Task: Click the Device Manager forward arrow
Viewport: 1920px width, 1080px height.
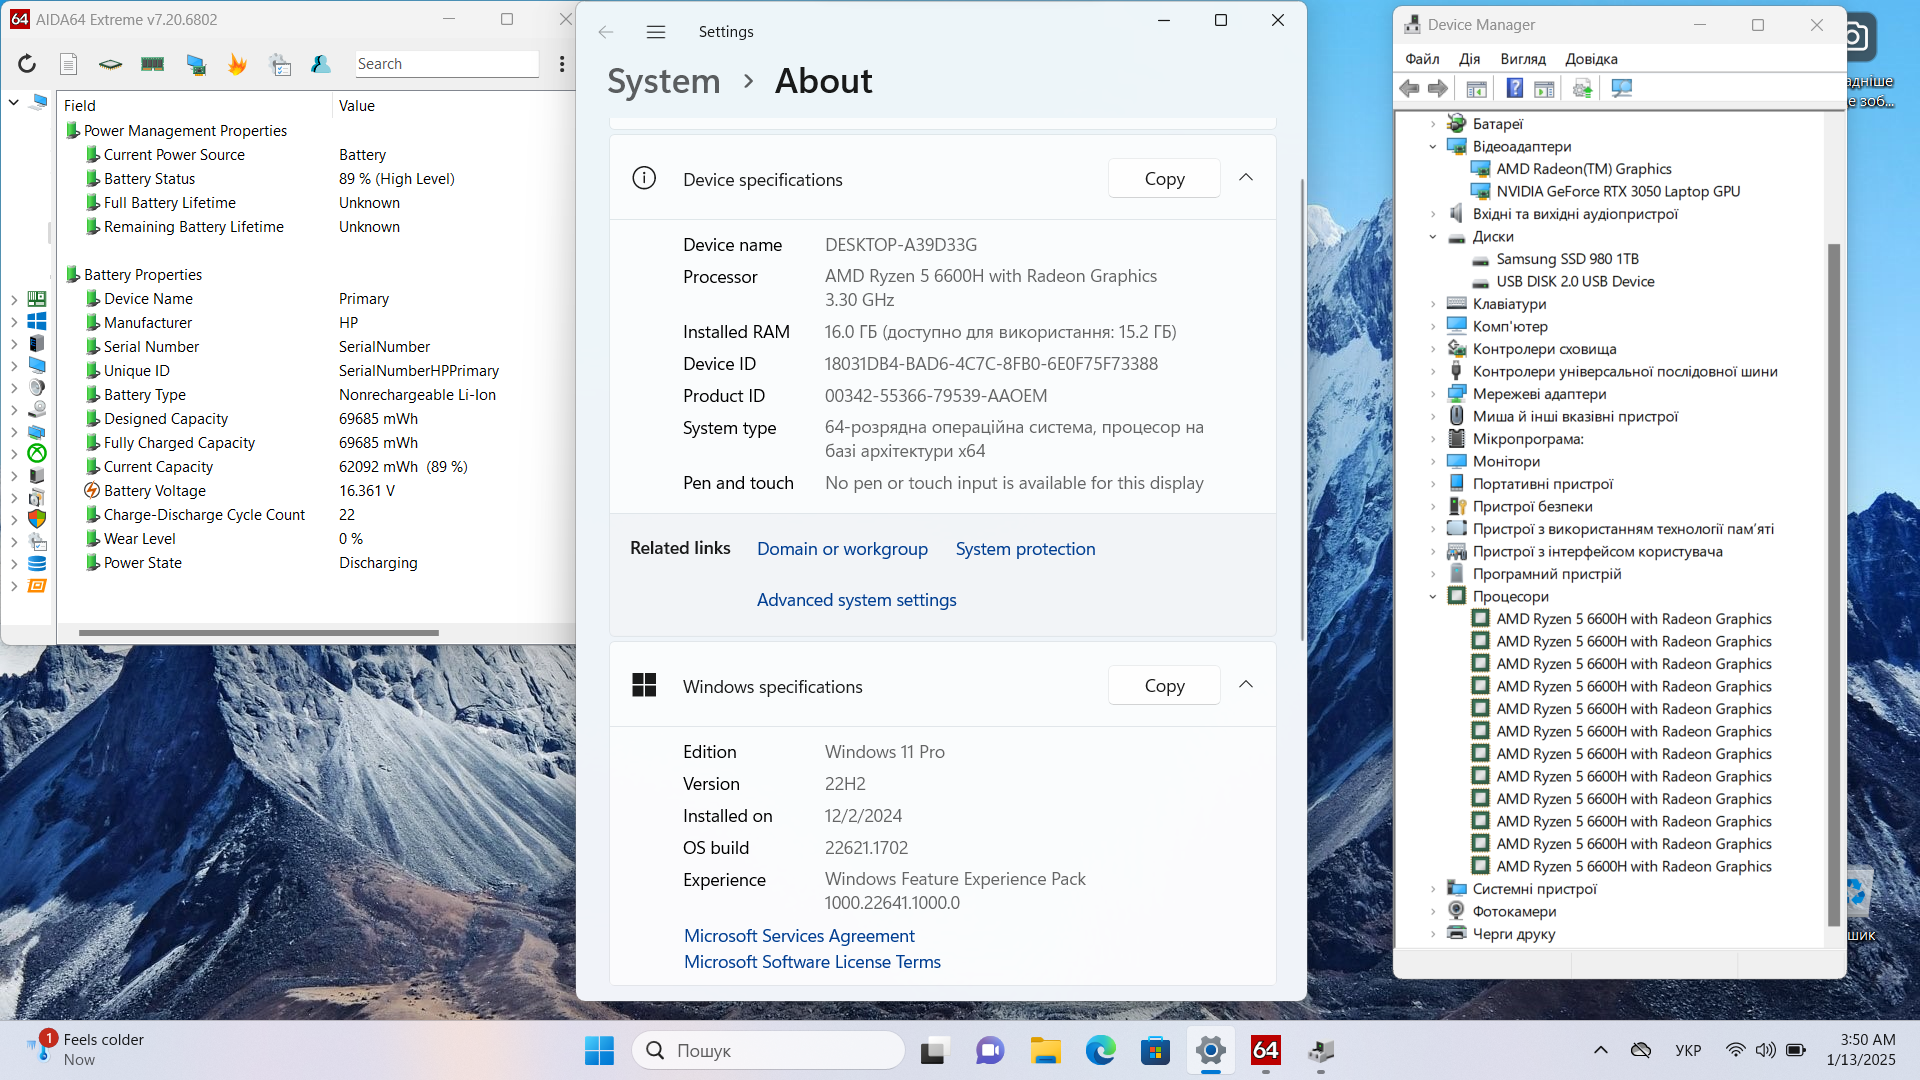Action: point(1438,89)
